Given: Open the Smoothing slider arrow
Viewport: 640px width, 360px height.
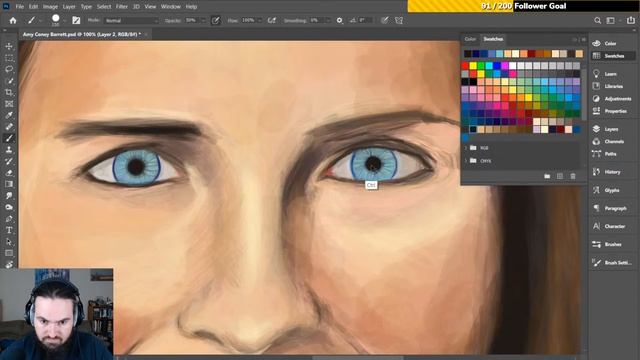Looking at the screenshot, I should (328, 20).
